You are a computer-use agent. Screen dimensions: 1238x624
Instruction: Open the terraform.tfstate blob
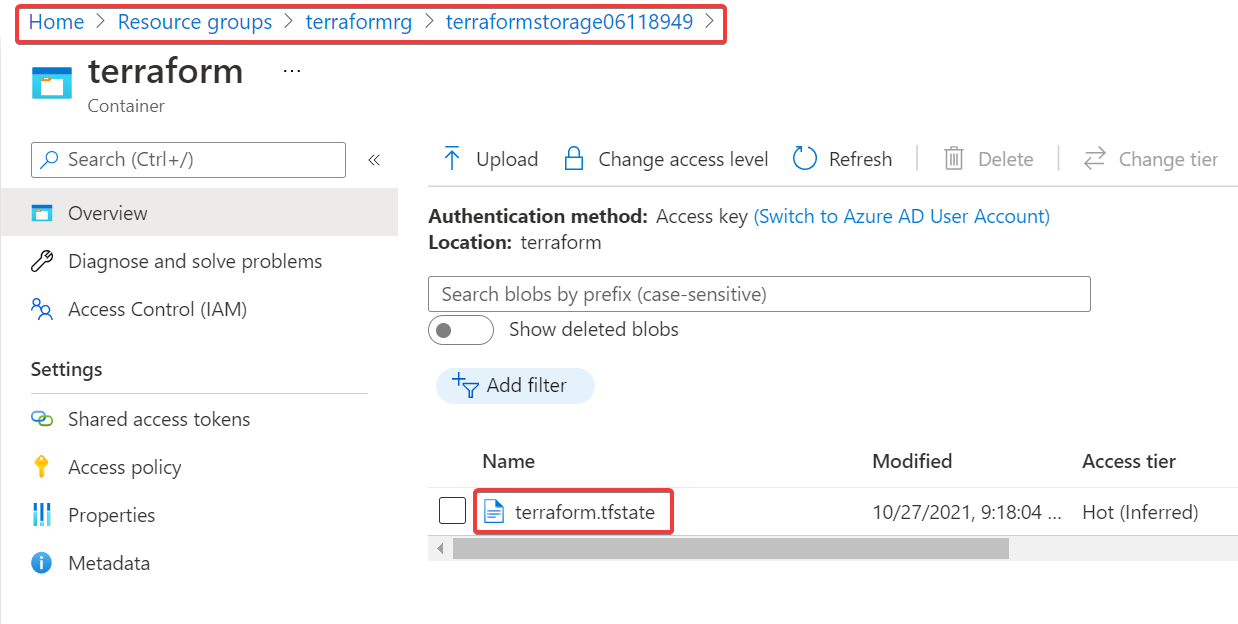tap(585, 513)
